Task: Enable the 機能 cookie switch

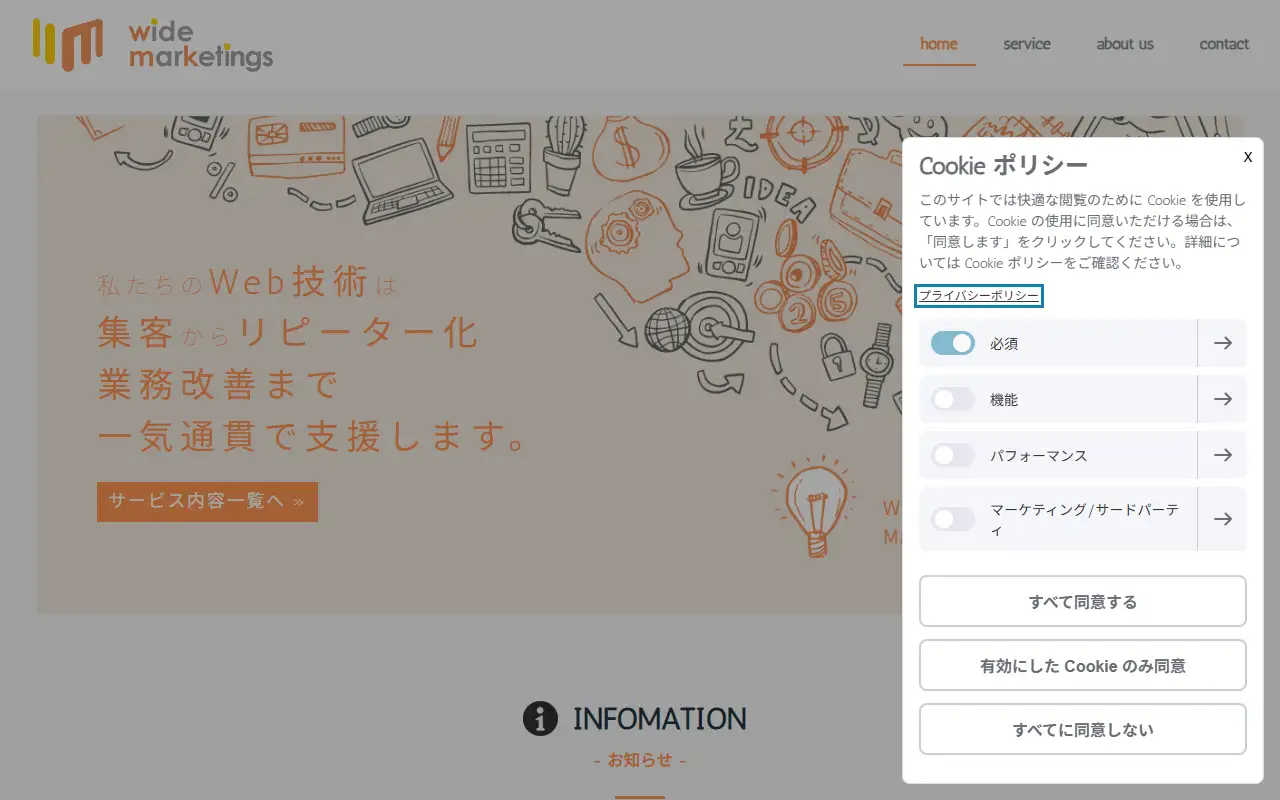Action: click(x=953, y=399)
